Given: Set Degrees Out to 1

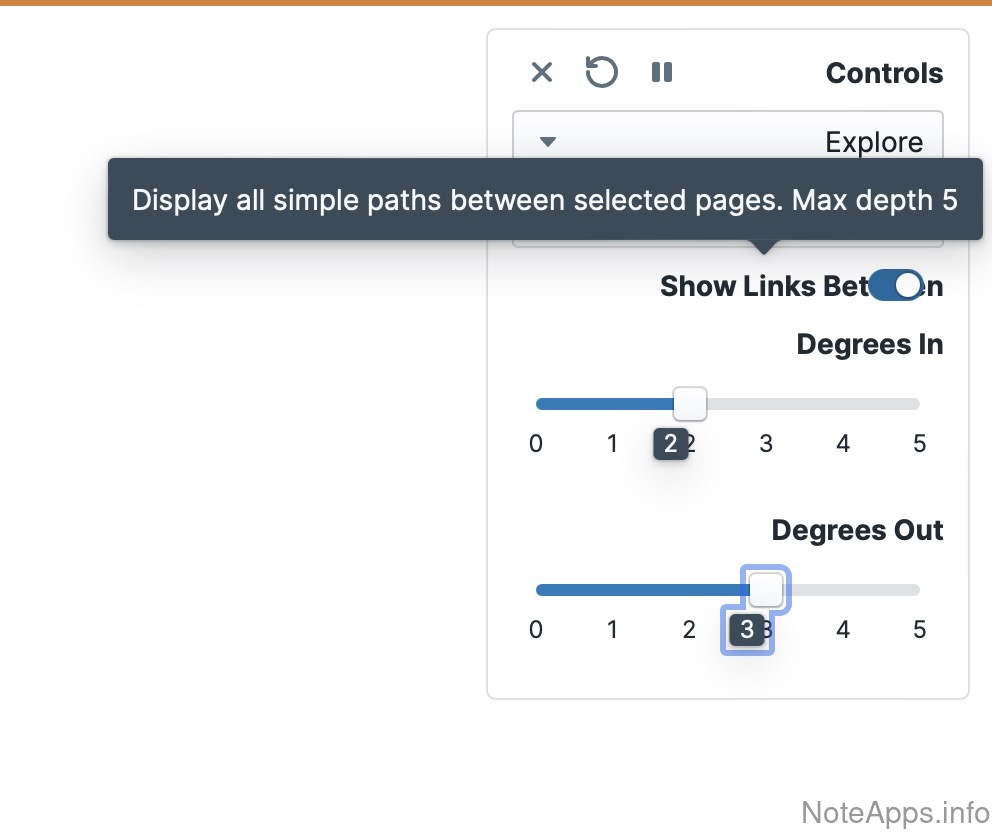Looking at the screenshot, I should click(613, 590).
